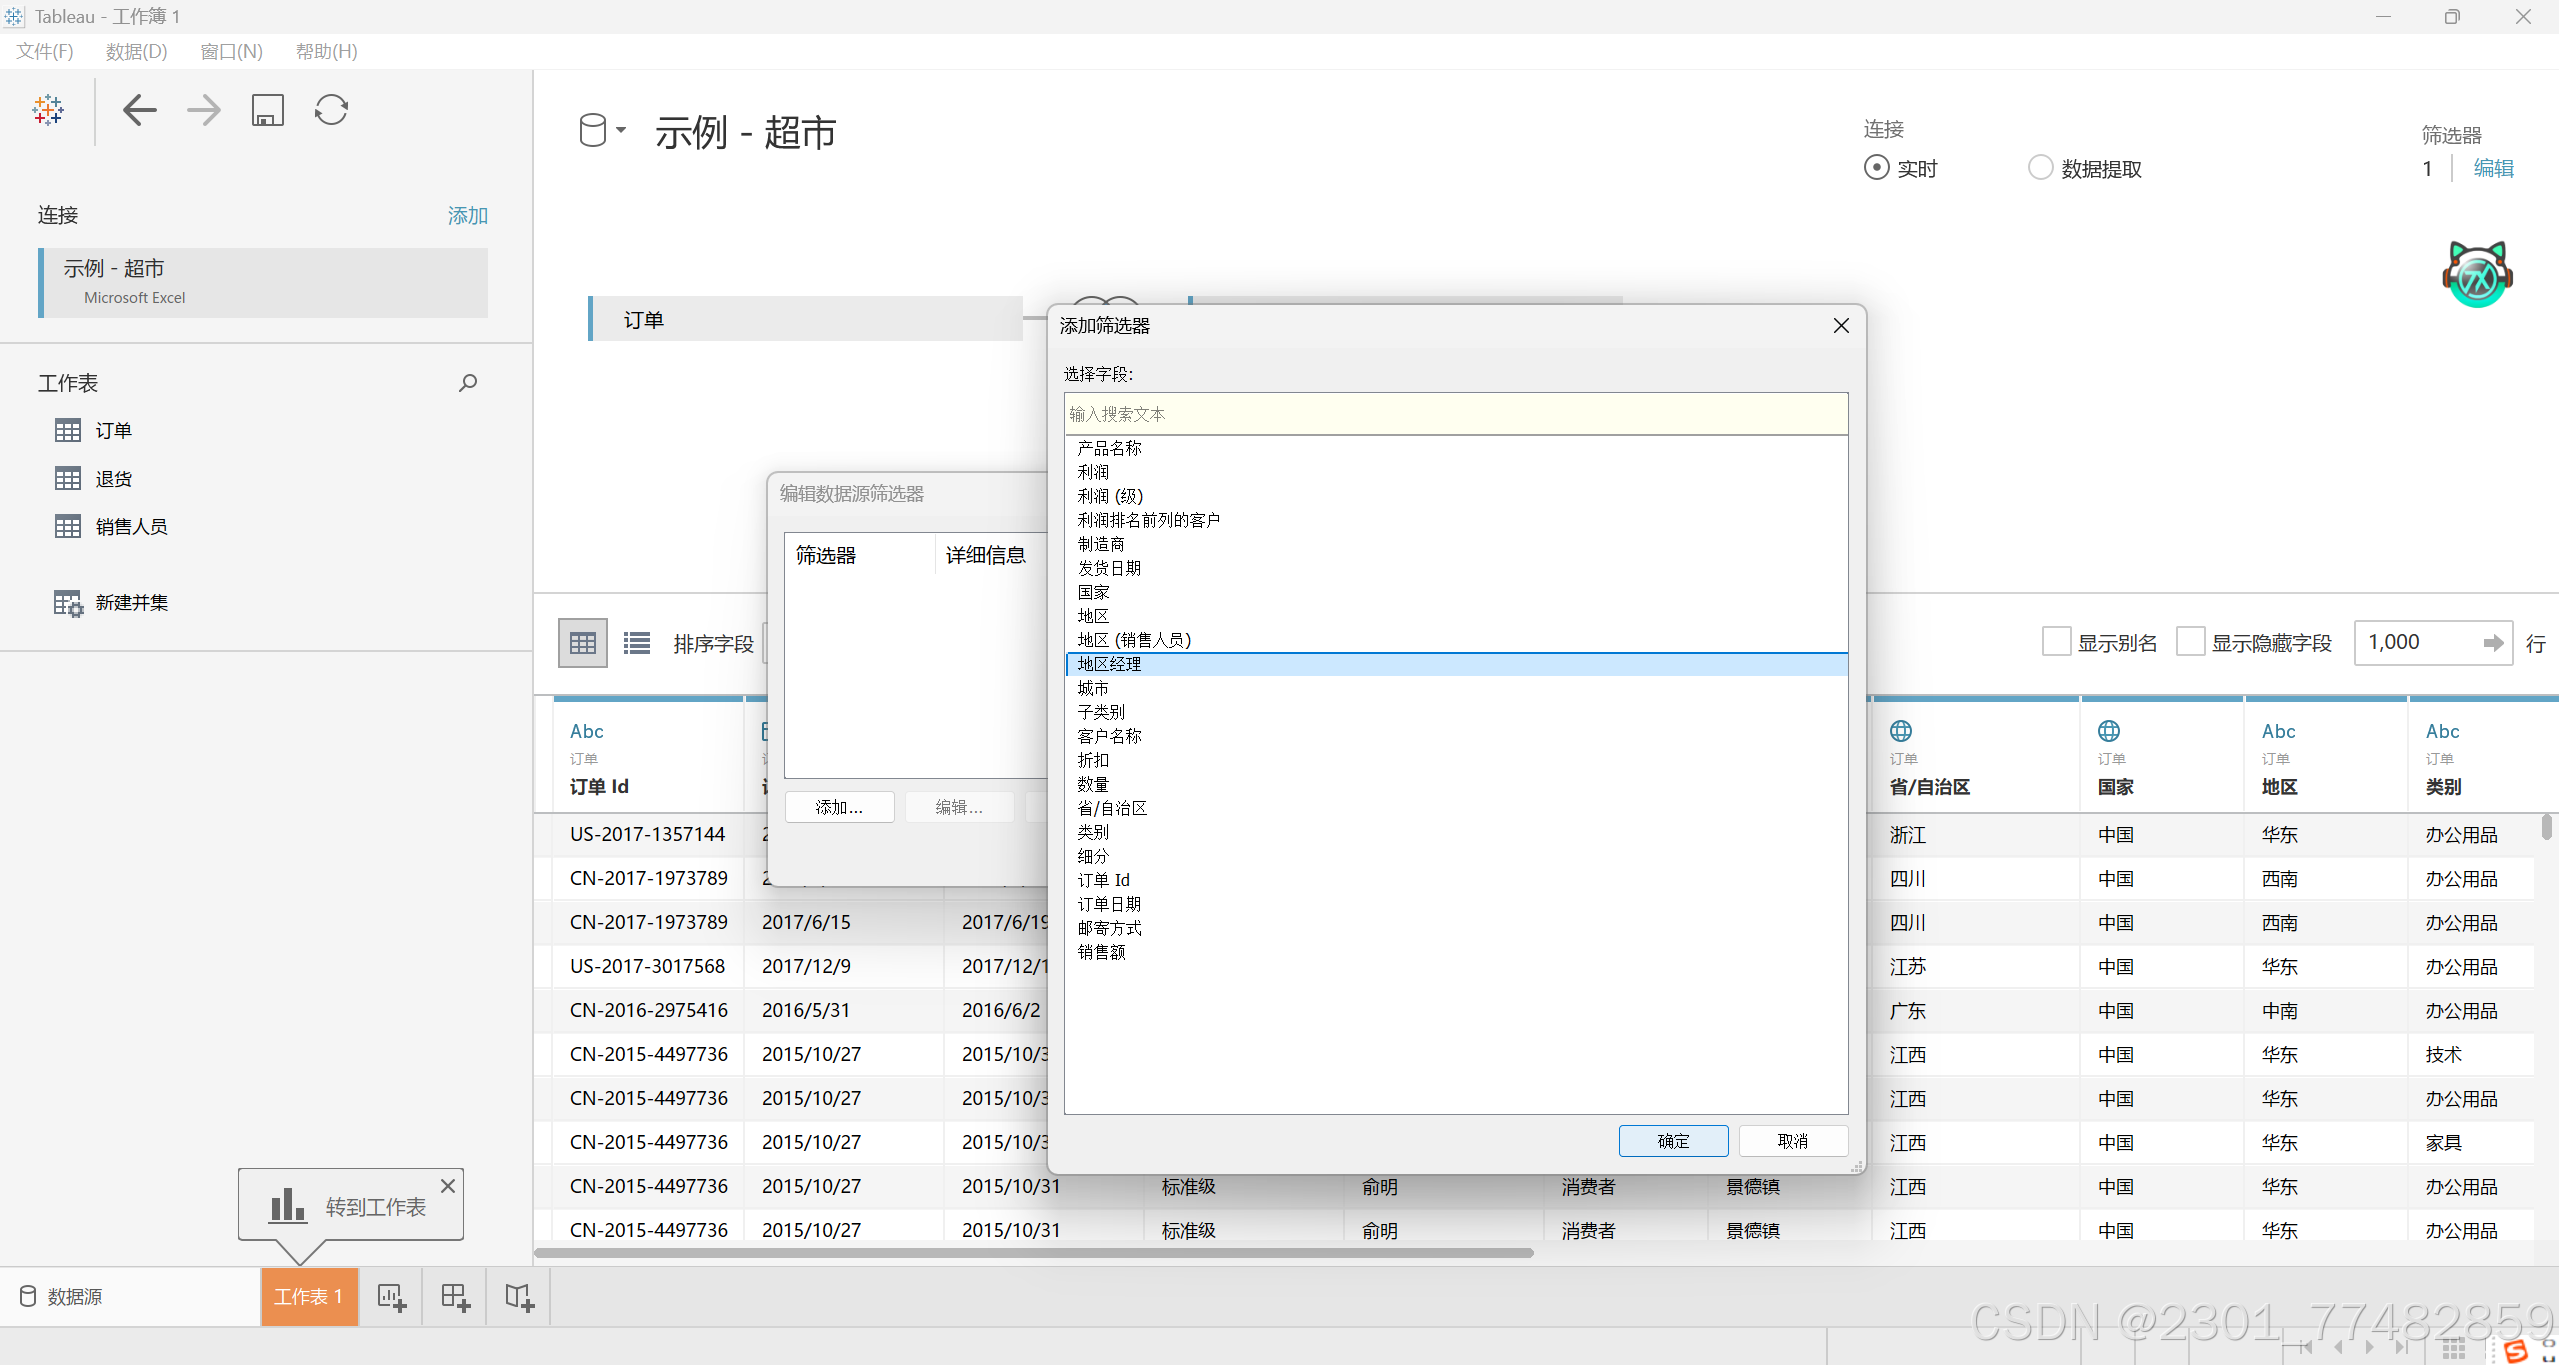
Task: Switch to metadata list view icon
Action: 637,643
